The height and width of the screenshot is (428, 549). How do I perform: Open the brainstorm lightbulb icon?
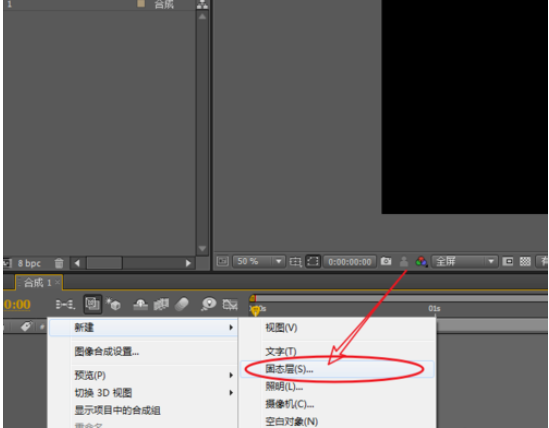coord(208,304)
